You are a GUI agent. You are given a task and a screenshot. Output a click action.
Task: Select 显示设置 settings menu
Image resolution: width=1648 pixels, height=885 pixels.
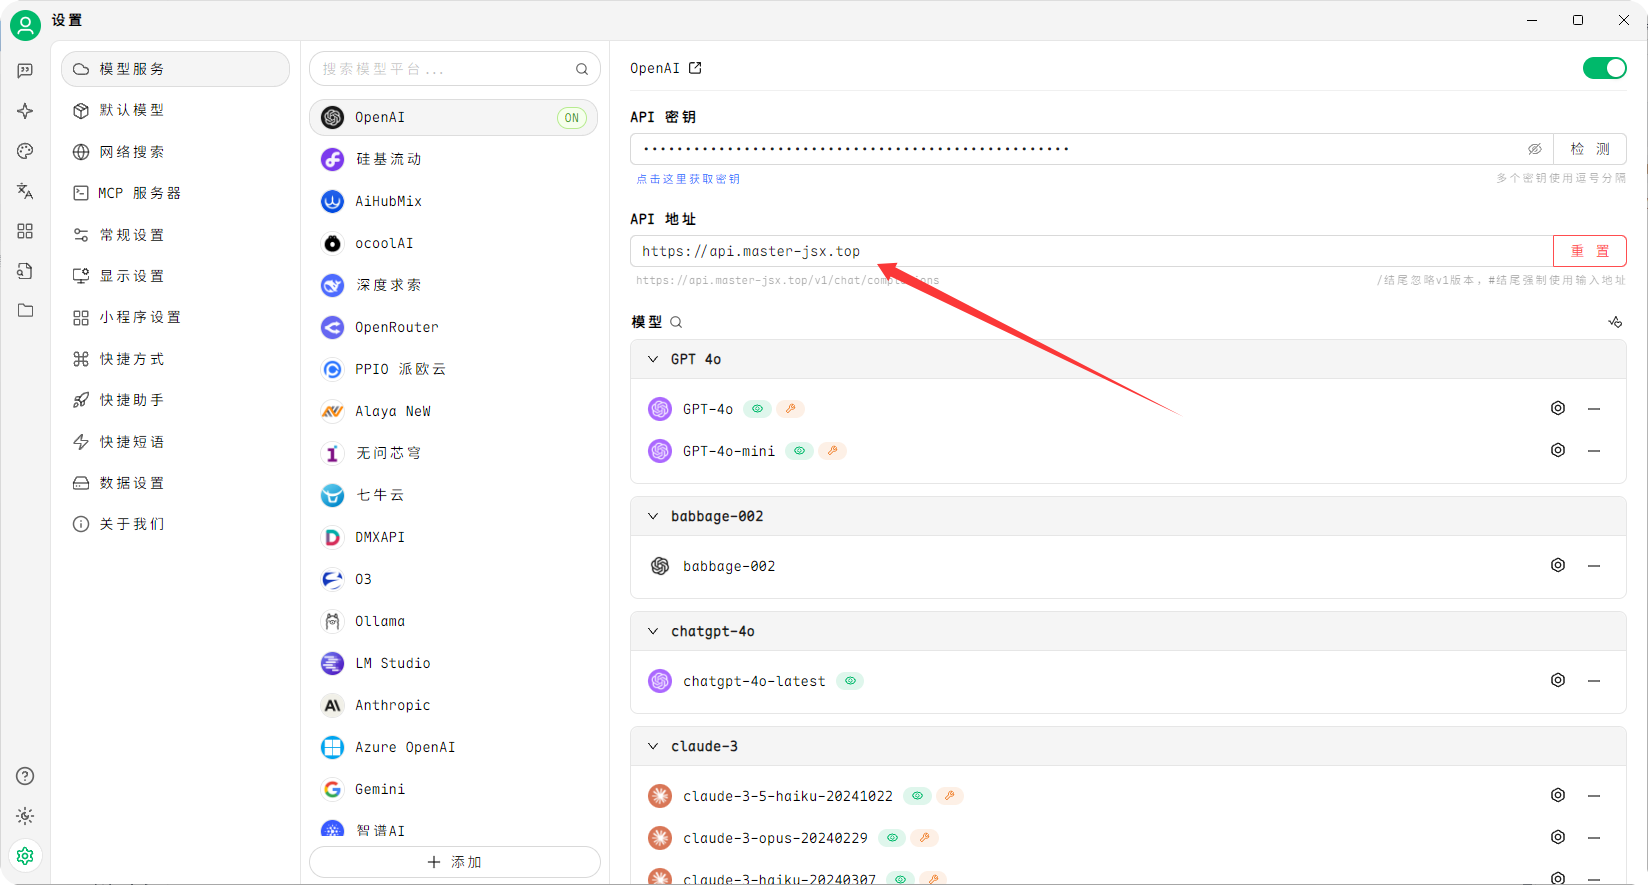click(175, 276)
